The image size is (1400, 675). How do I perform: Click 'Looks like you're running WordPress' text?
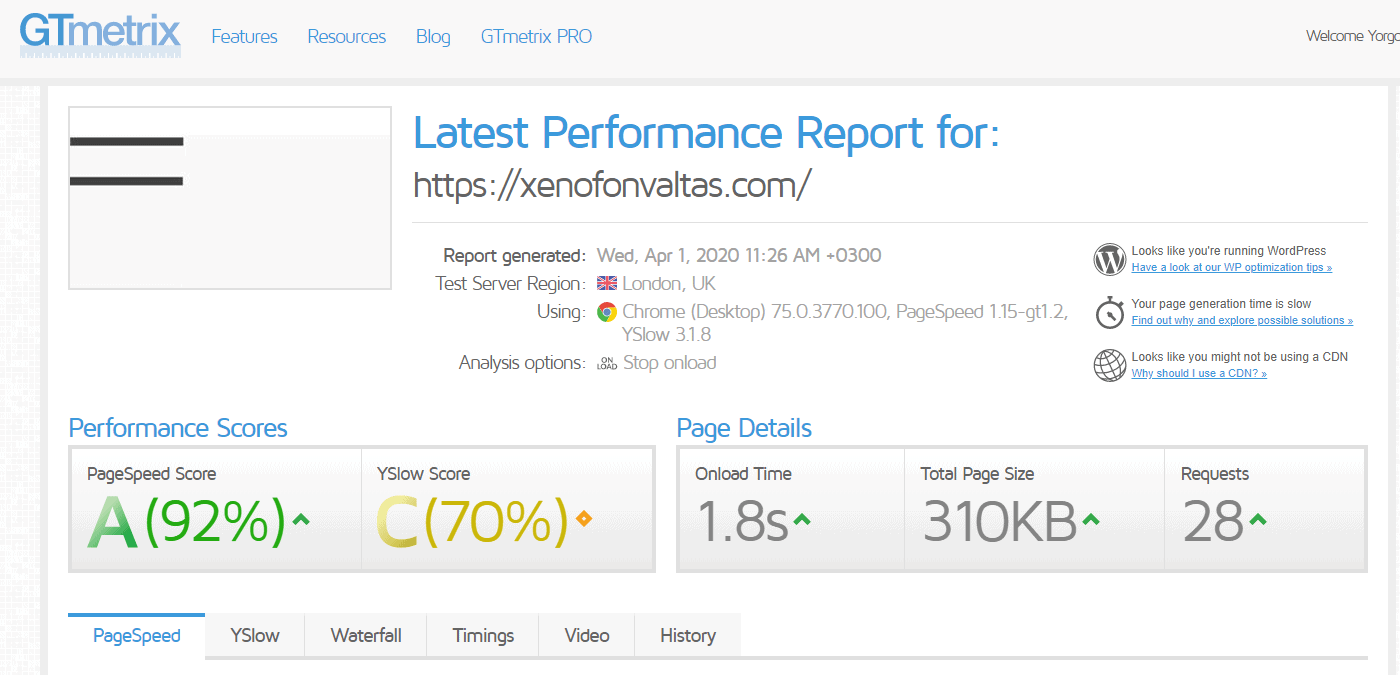pyautogui.click(x=1229, y=251)
